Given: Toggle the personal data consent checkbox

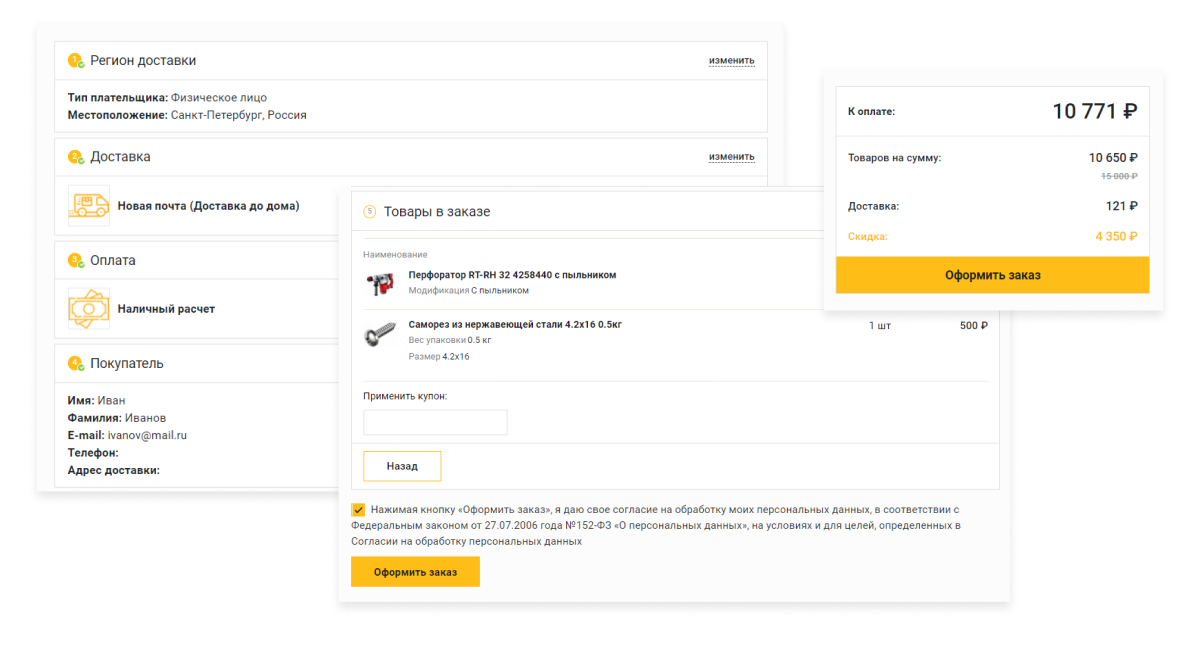Looking at the screenshot, I should [x=358, y=510].
